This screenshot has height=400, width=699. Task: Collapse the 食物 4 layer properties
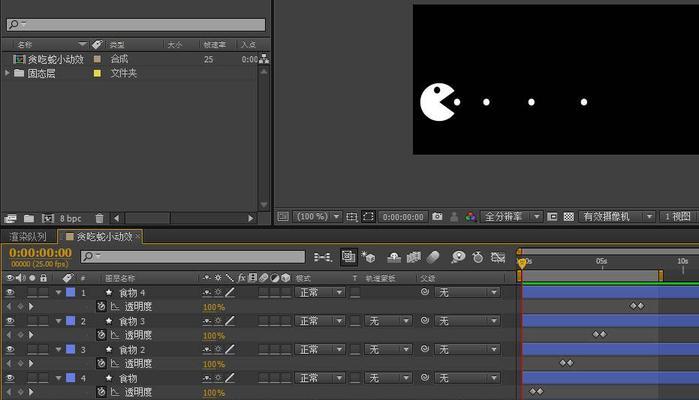coord(58,293)
